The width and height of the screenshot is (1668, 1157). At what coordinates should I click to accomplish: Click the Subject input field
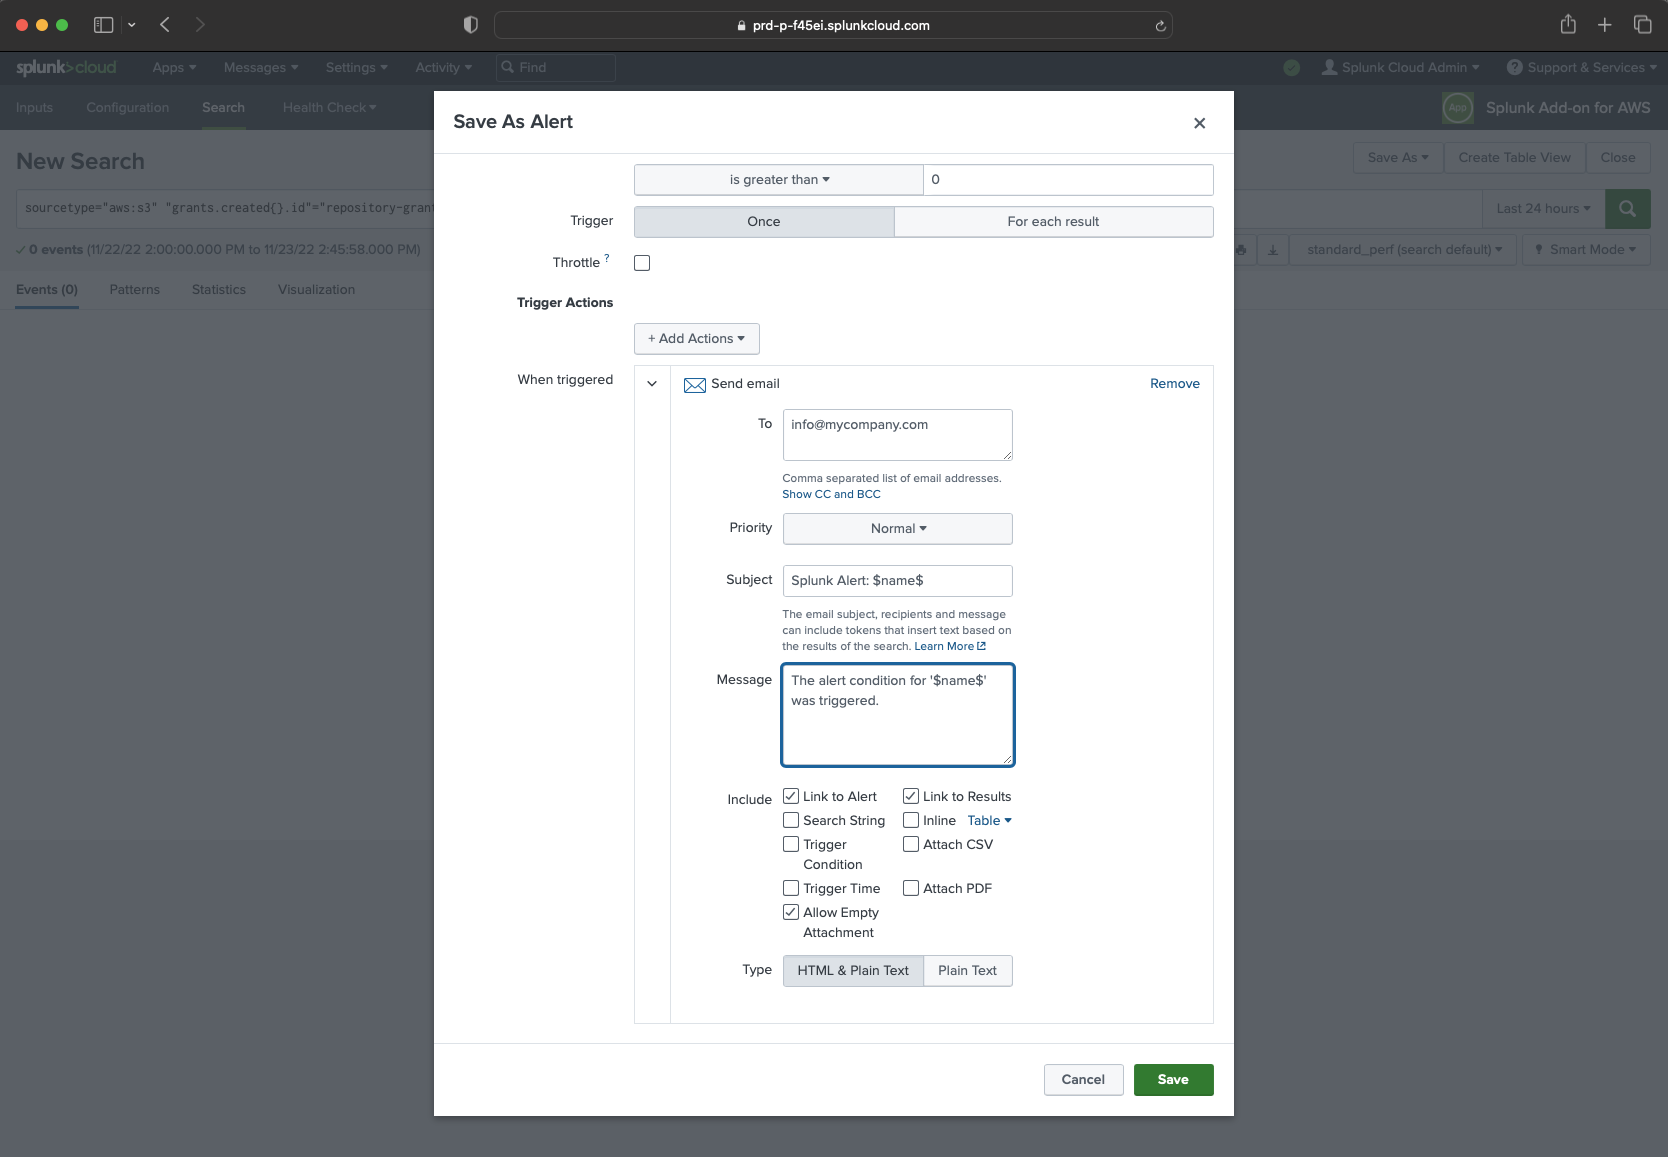click(898, 581)
